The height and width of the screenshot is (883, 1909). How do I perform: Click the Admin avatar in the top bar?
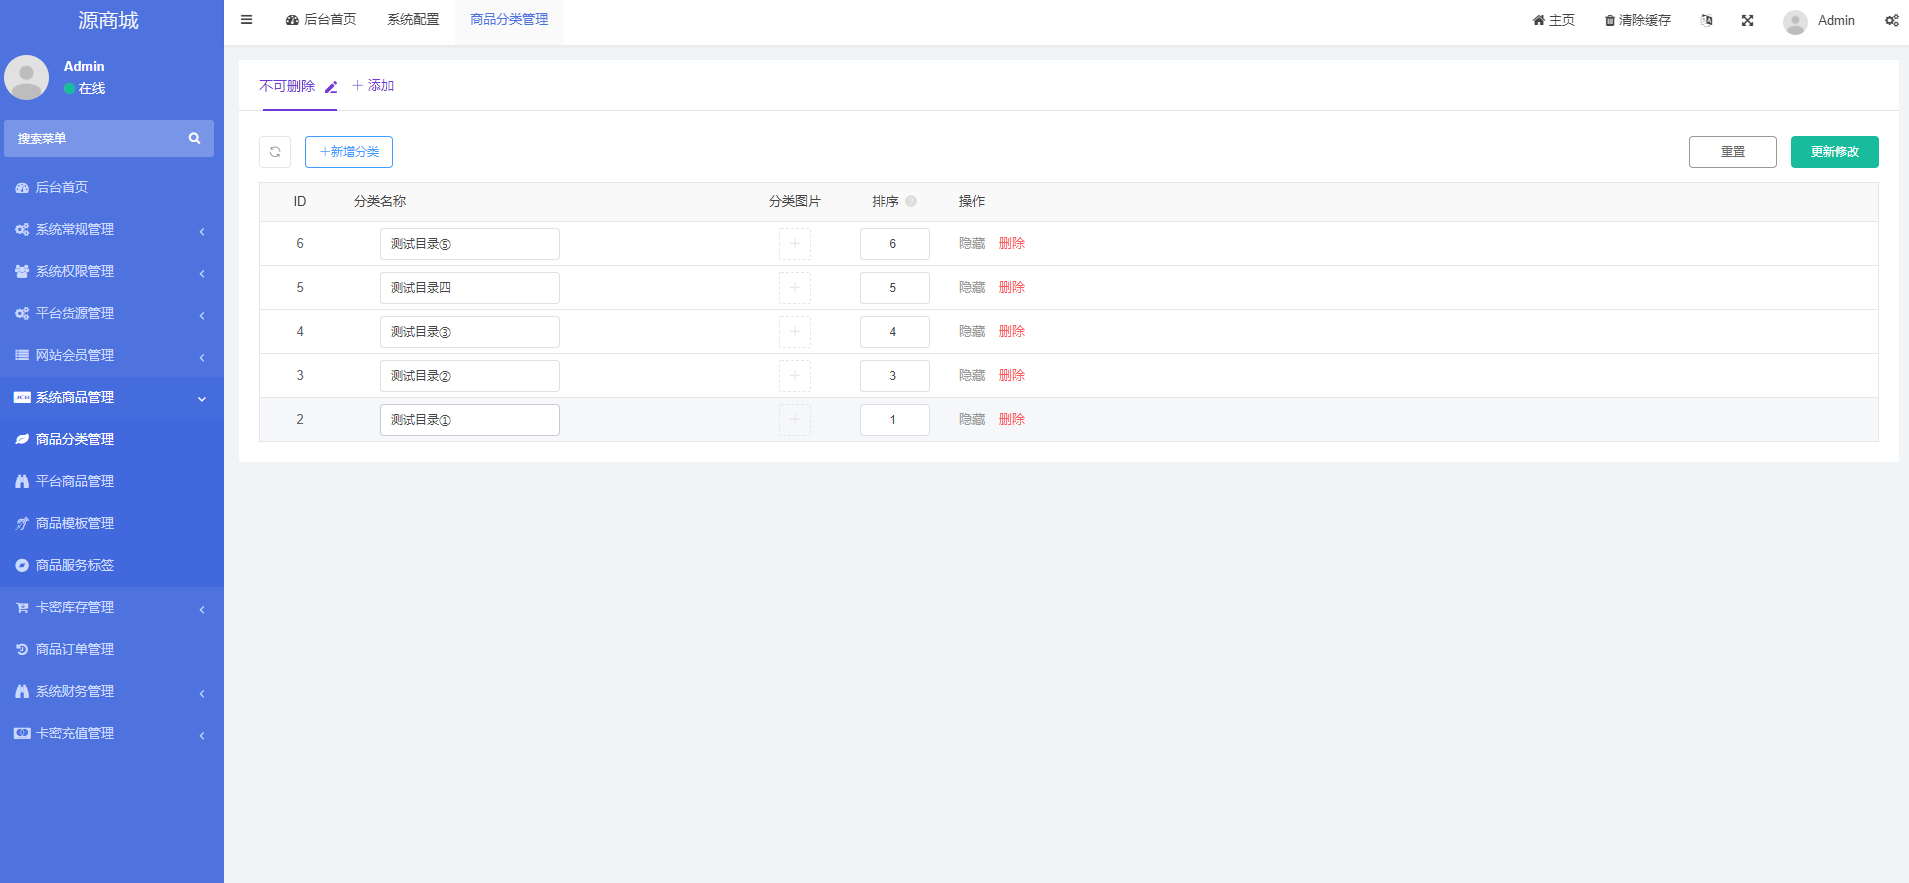(1795, 21)
